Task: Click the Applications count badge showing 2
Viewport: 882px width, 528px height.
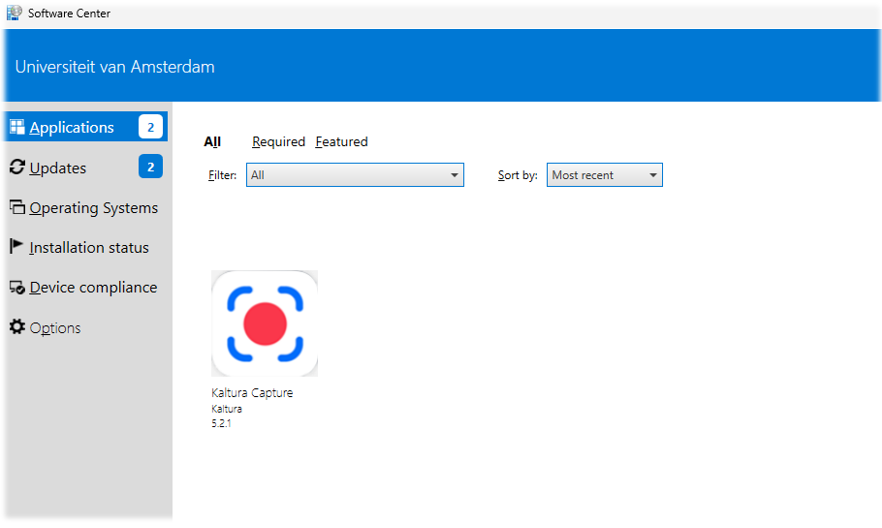Action: pyautogui.click(x=150, y=127)
